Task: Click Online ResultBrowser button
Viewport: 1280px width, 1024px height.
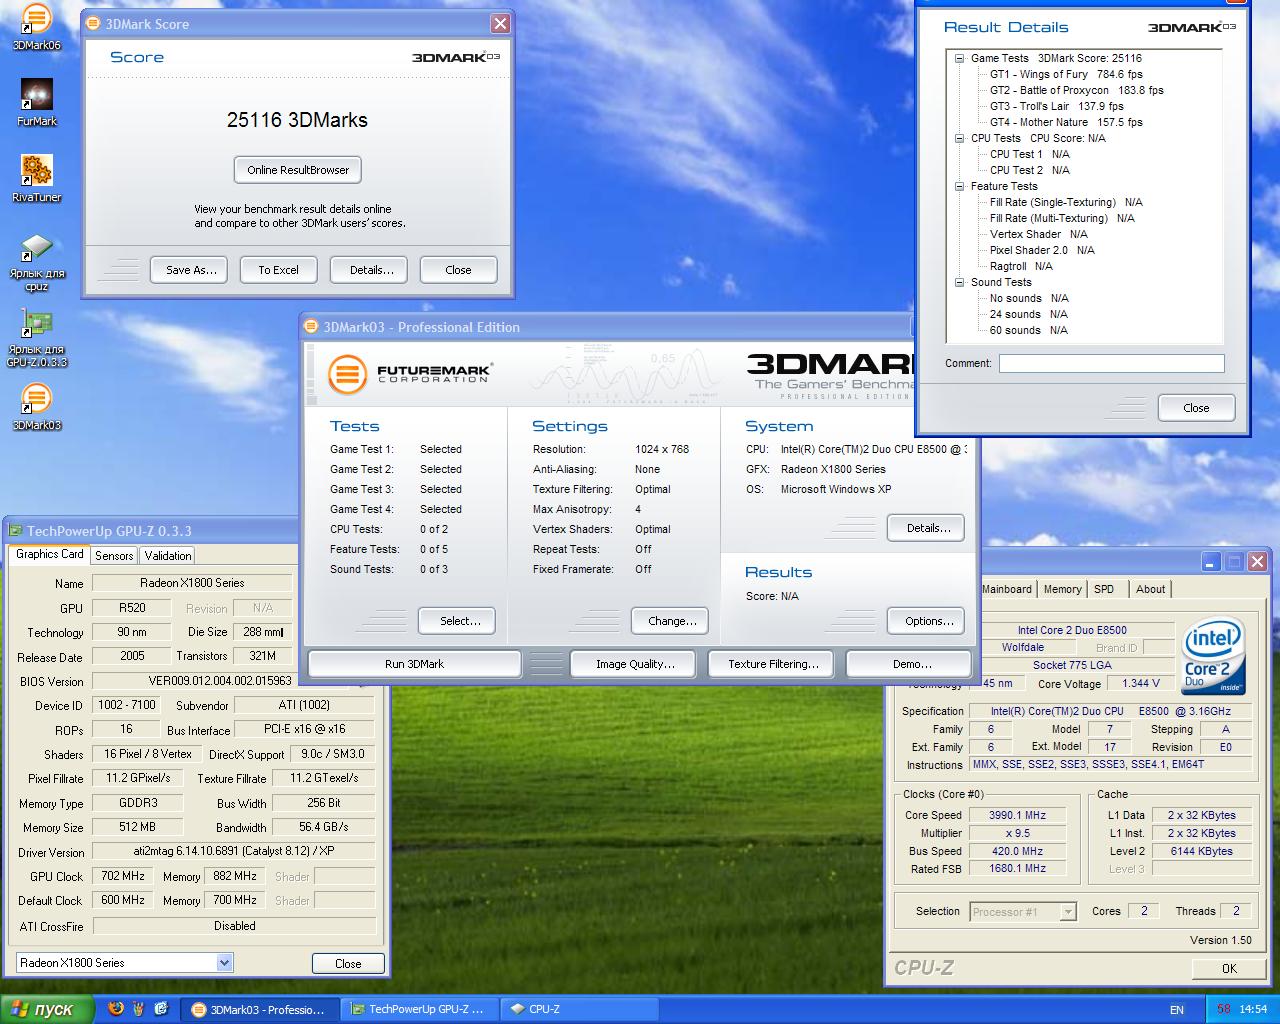Action: click(298, 170)
